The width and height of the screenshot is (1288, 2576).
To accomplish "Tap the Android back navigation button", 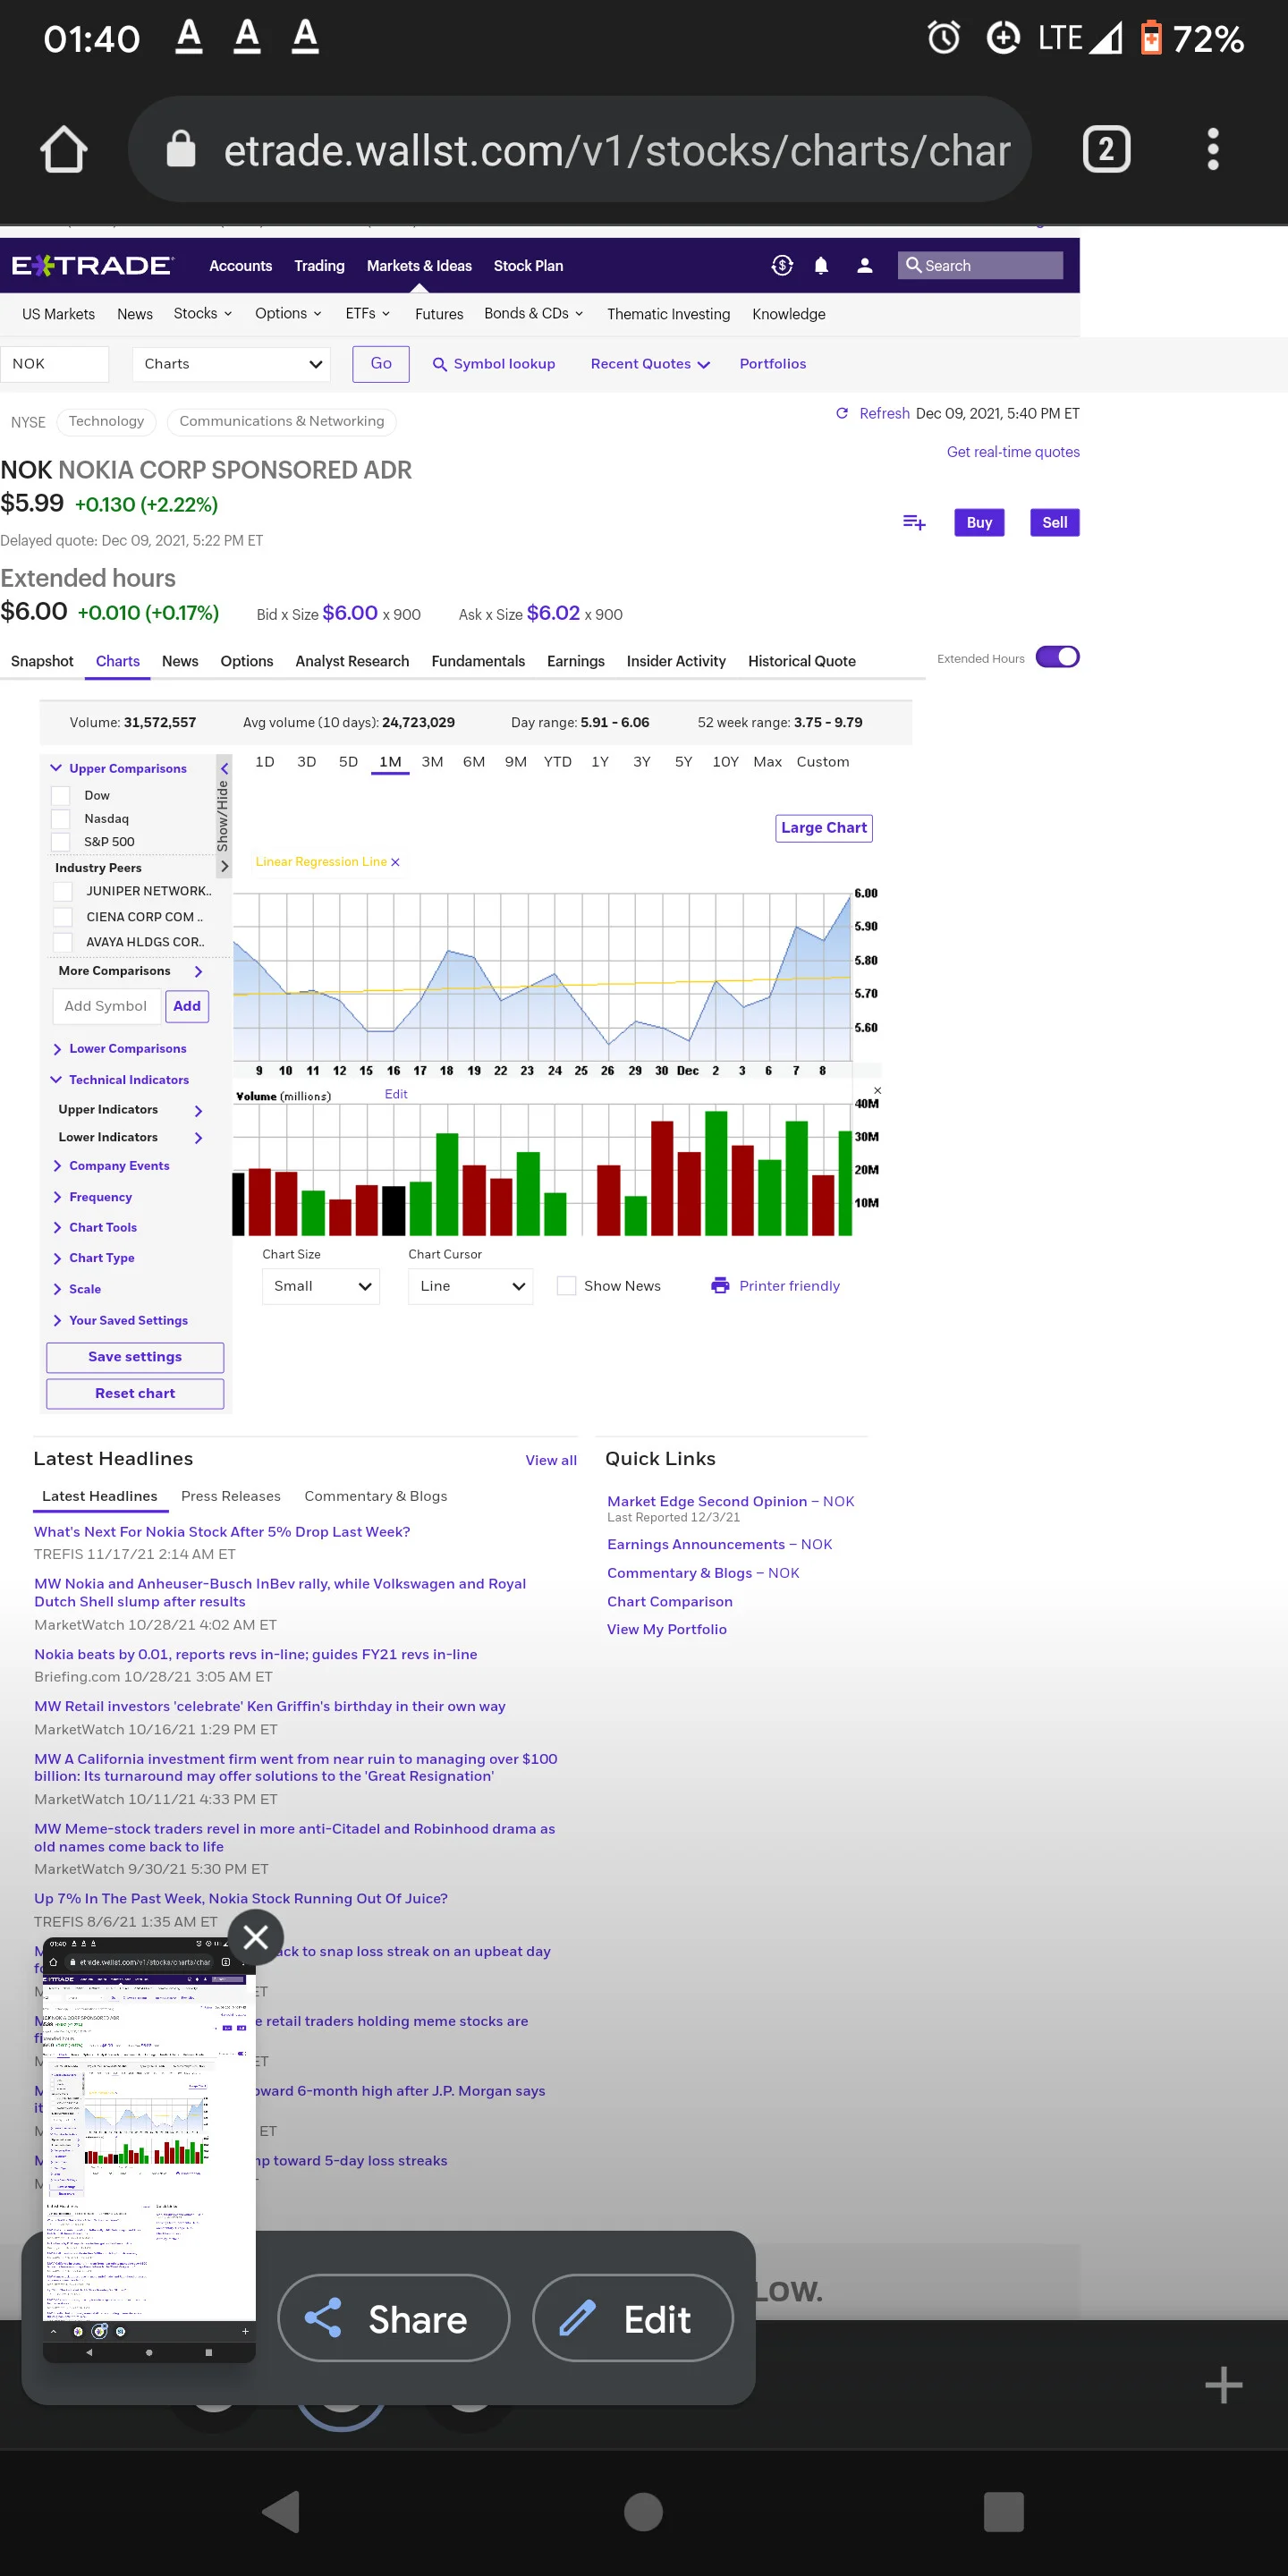I will pos(281,2511).
